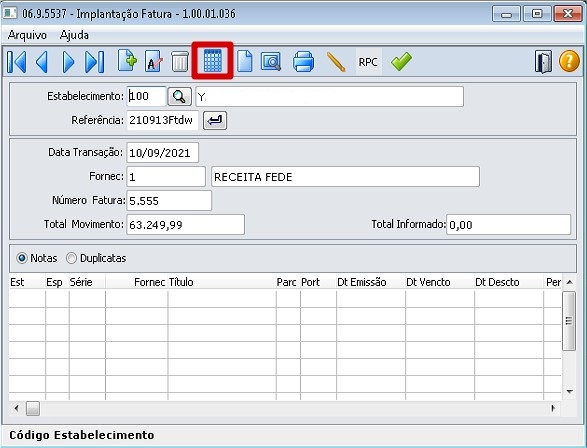Screen dimensions: 587x448
Task: Close the Implantação Fatura window
Action: pos(568,14)
